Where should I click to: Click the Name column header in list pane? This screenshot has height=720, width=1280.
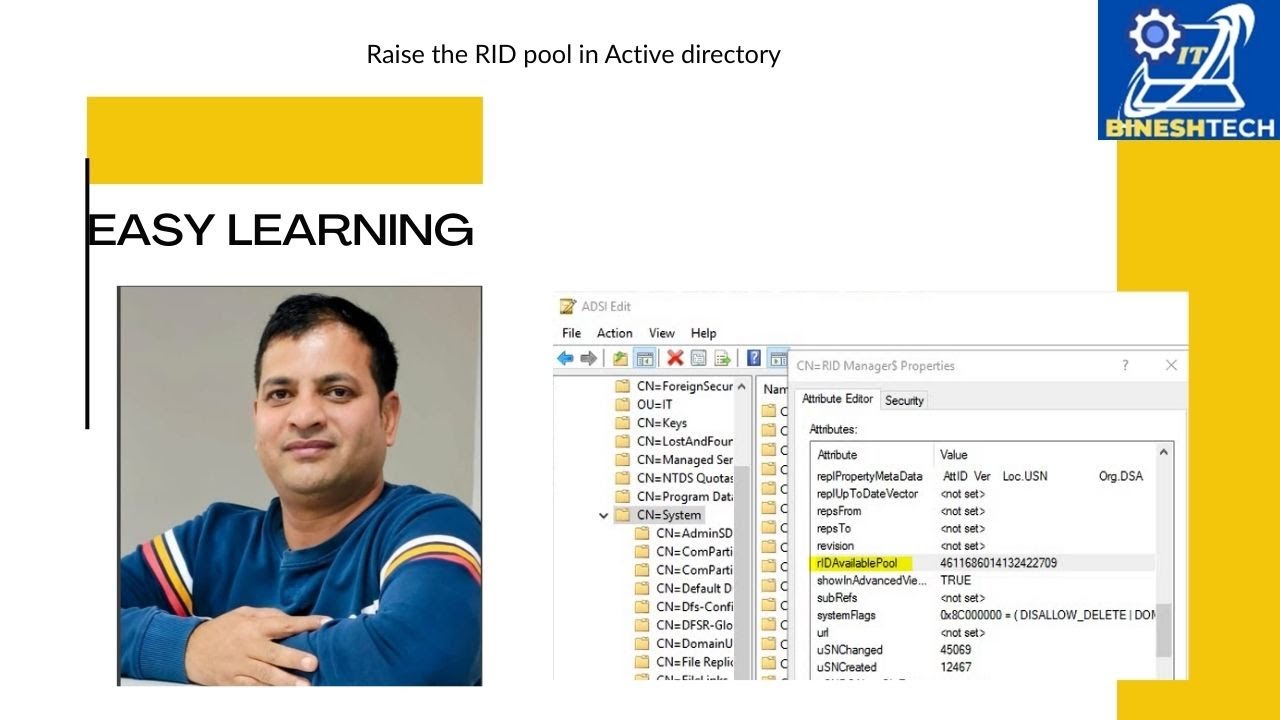click(x=774, y=389)
